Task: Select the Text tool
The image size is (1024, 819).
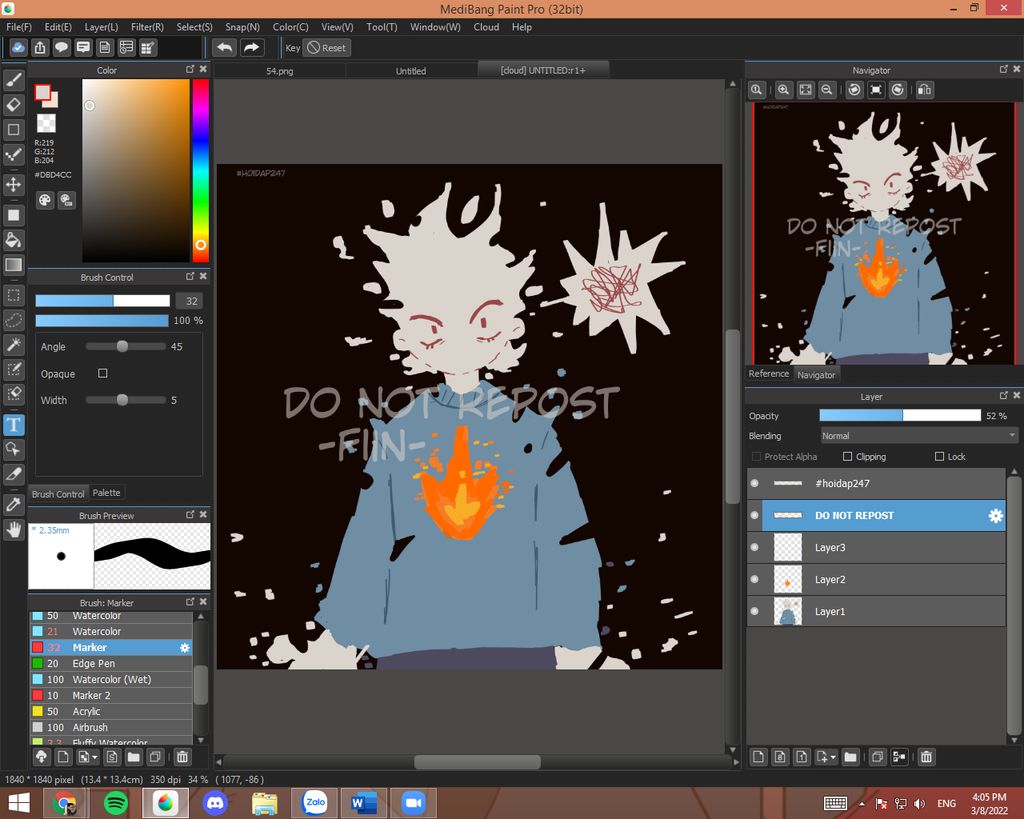Action: click(14, 425)
